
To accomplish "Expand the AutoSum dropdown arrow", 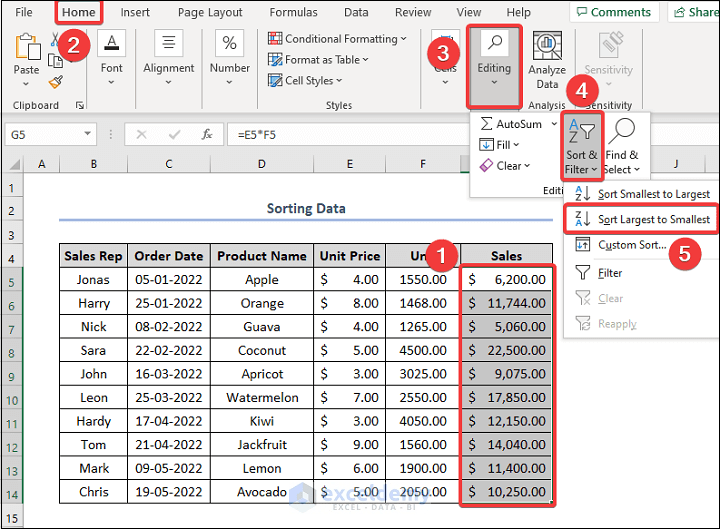I will [x=554, y=124].
